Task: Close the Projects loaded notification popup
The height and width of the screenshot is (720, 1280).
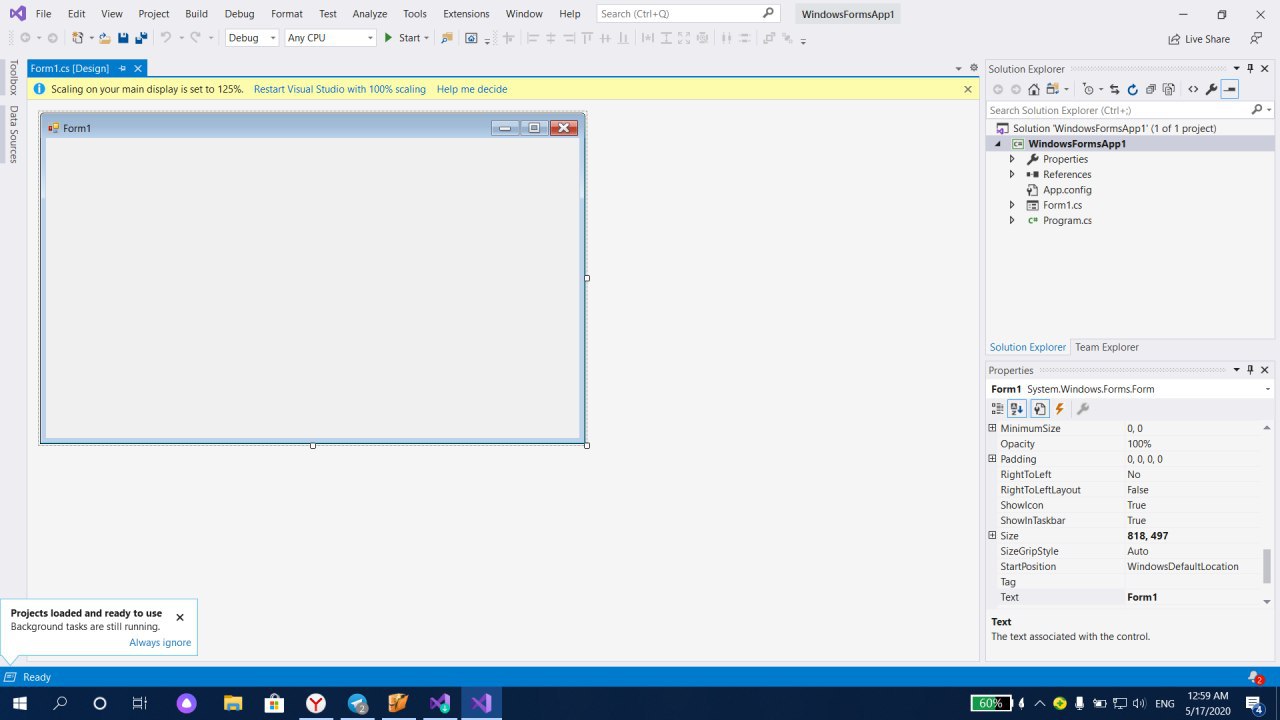Action: coord(180,617)
